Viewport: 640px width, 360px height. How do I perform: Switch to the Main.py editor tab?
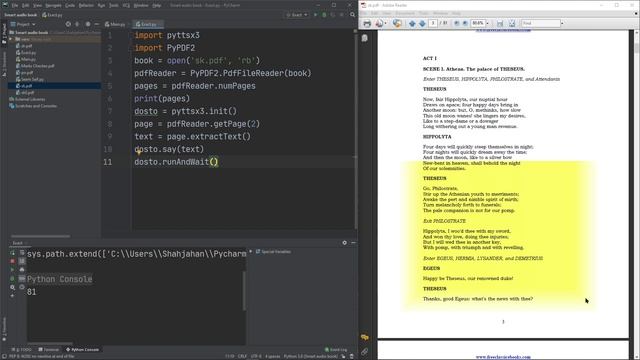115,24
